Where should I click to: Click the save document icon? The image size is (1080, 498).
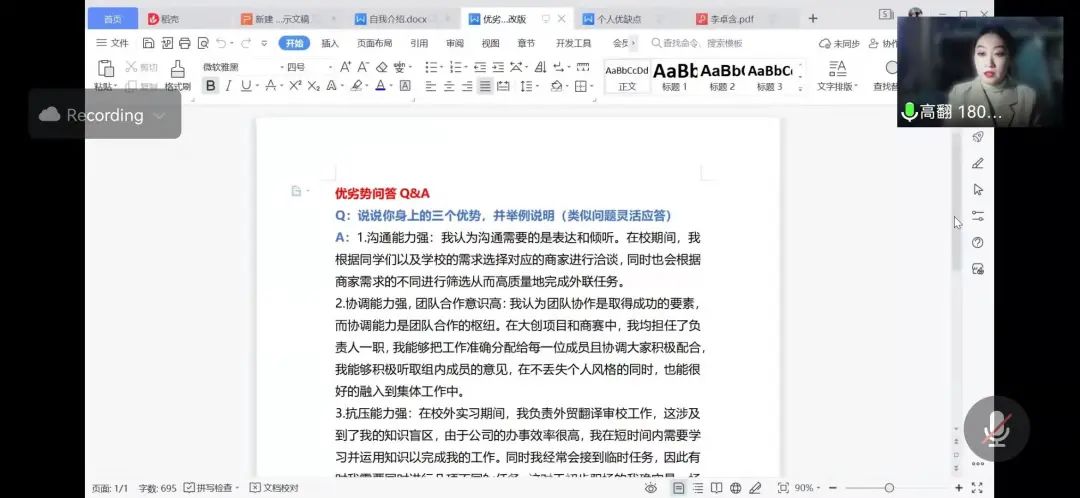tap(149, 43)
